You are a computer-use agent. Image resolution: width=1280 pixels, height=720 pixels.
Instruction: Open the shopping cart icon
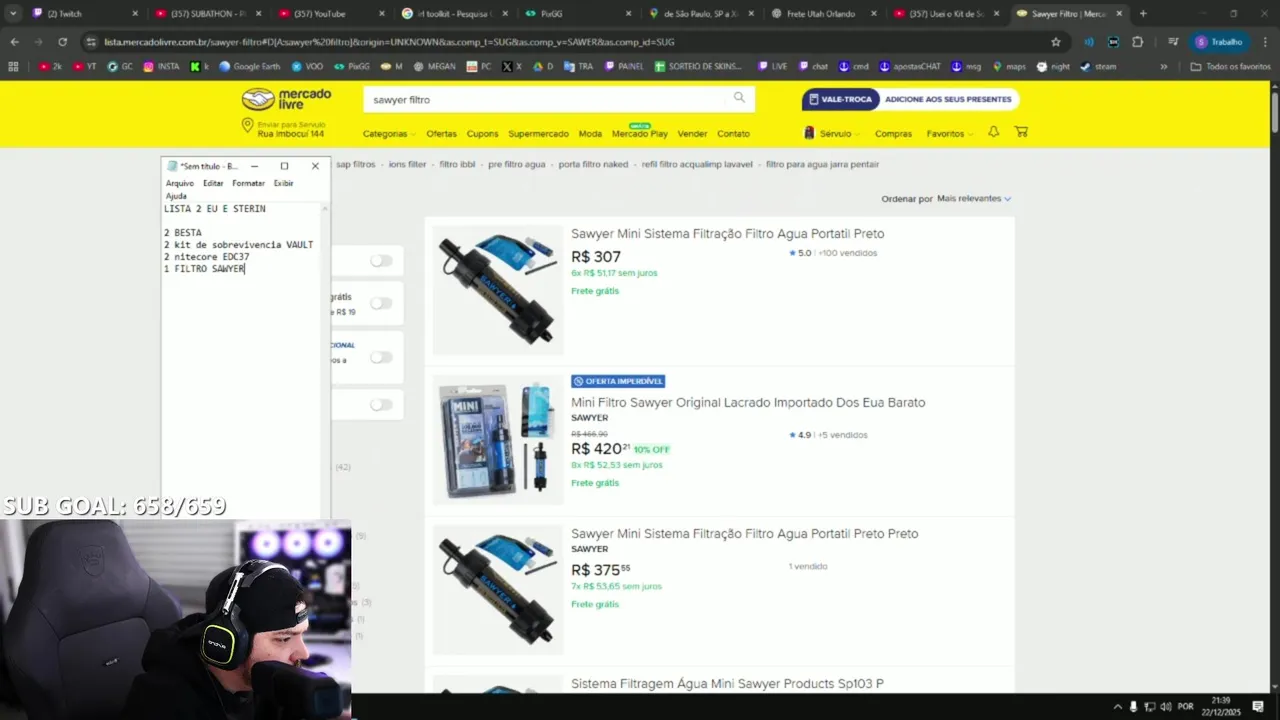point(1021,132)
